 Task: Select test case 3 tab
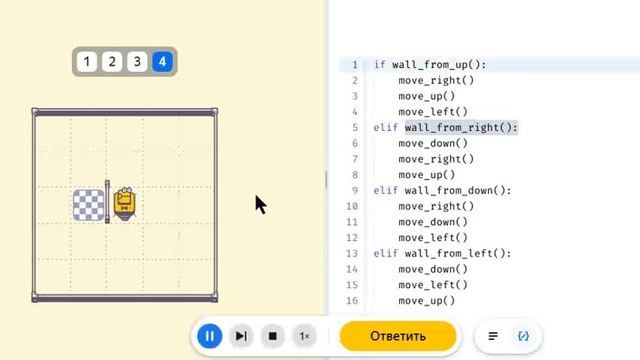pos(137,62)
